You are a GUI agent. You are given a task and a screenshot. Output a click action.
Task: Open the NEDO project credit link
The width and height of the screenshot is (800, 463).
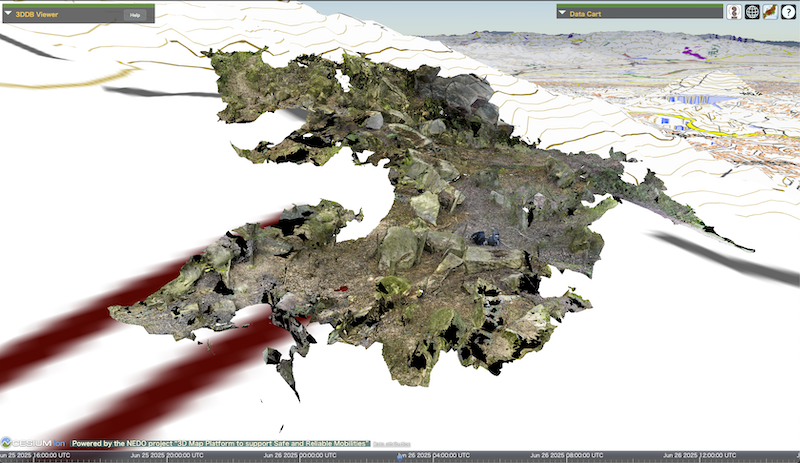[220, 443]
